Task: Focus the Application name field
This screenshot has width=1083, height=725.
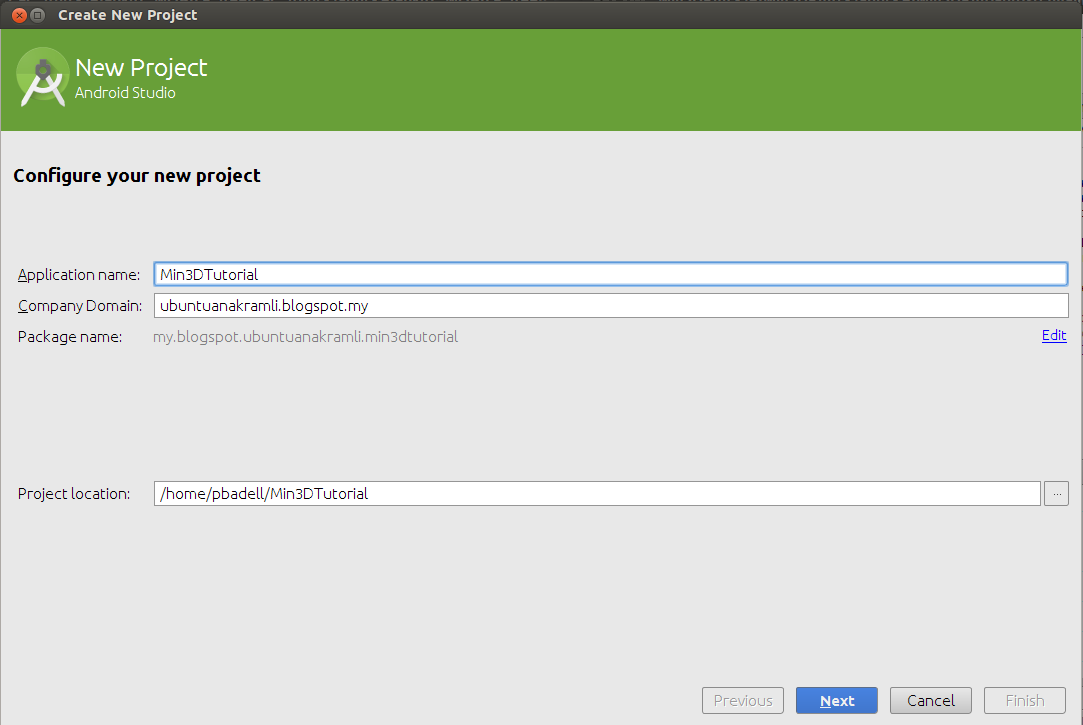Action: (x=611, y=274)
